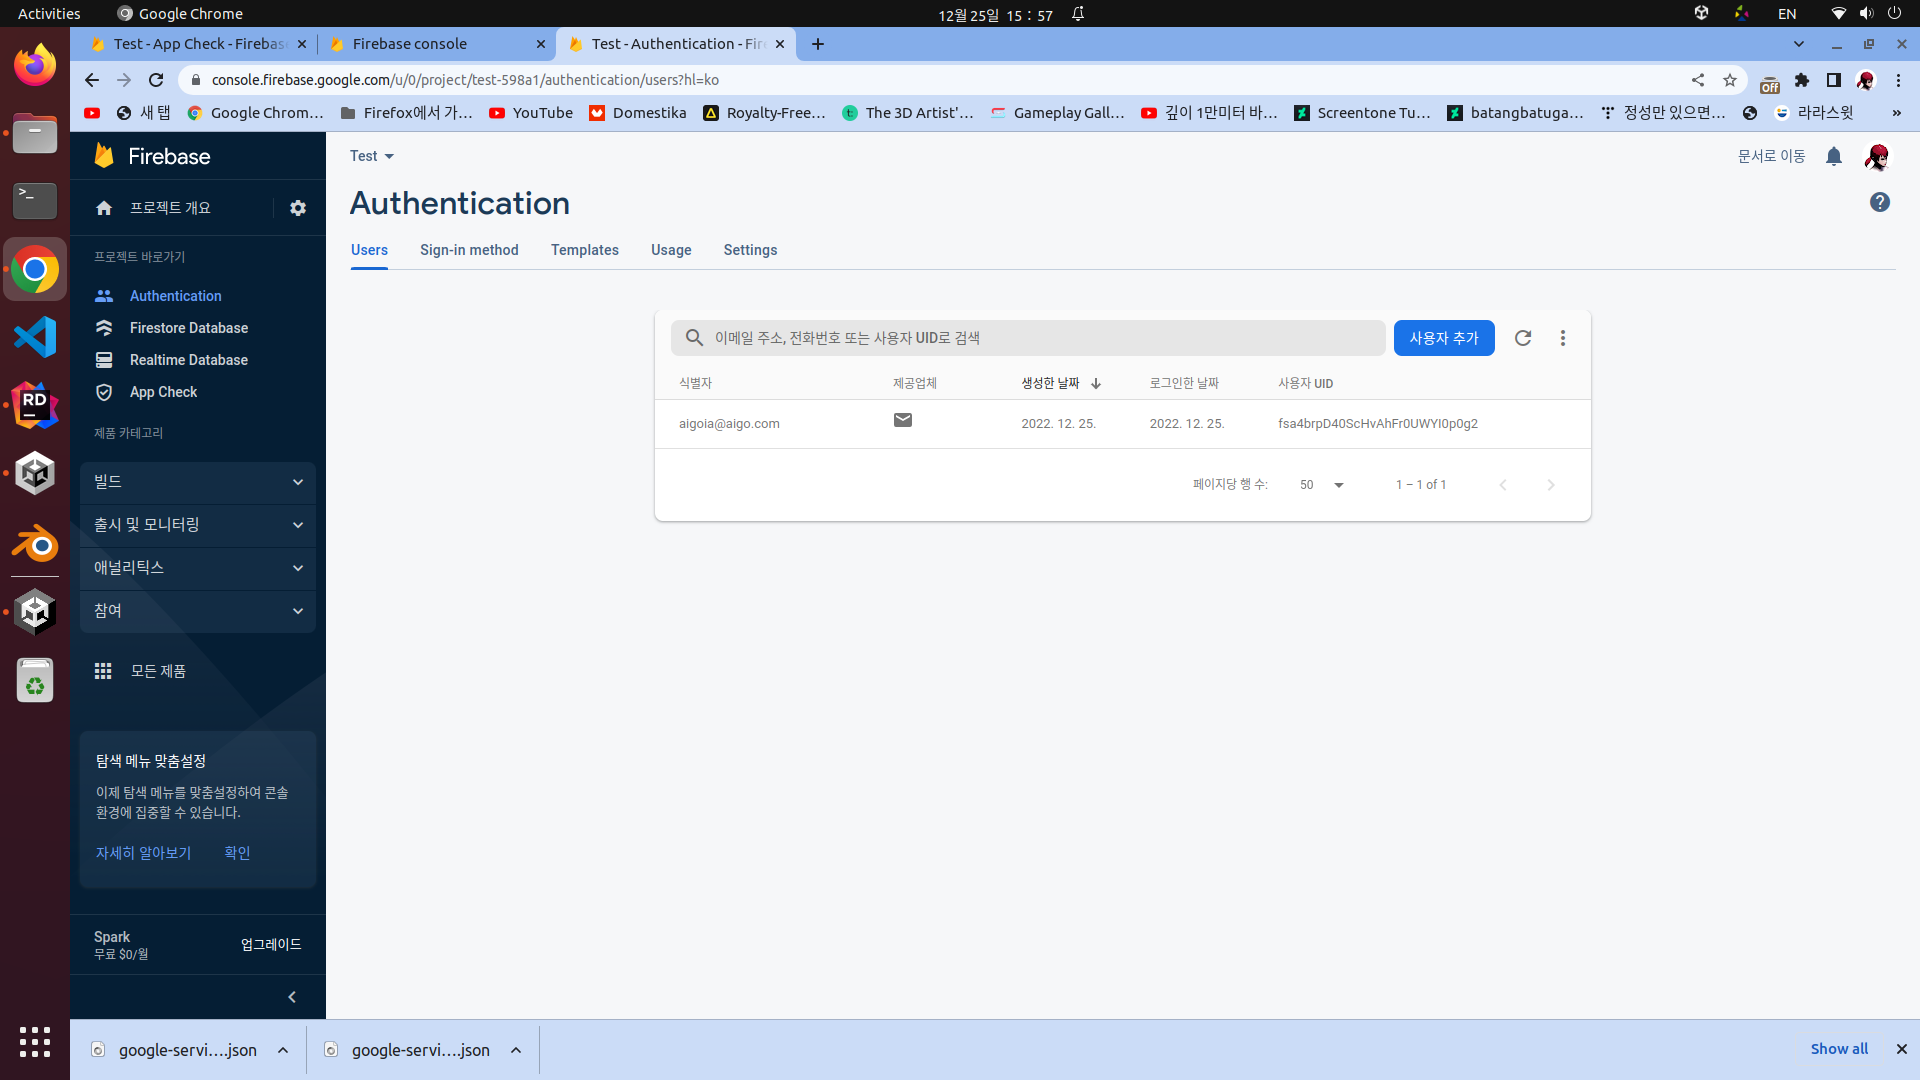Launch Firefox from the dock
Viewport: 1920px width, 1080px height.
(x=35, y=65)
